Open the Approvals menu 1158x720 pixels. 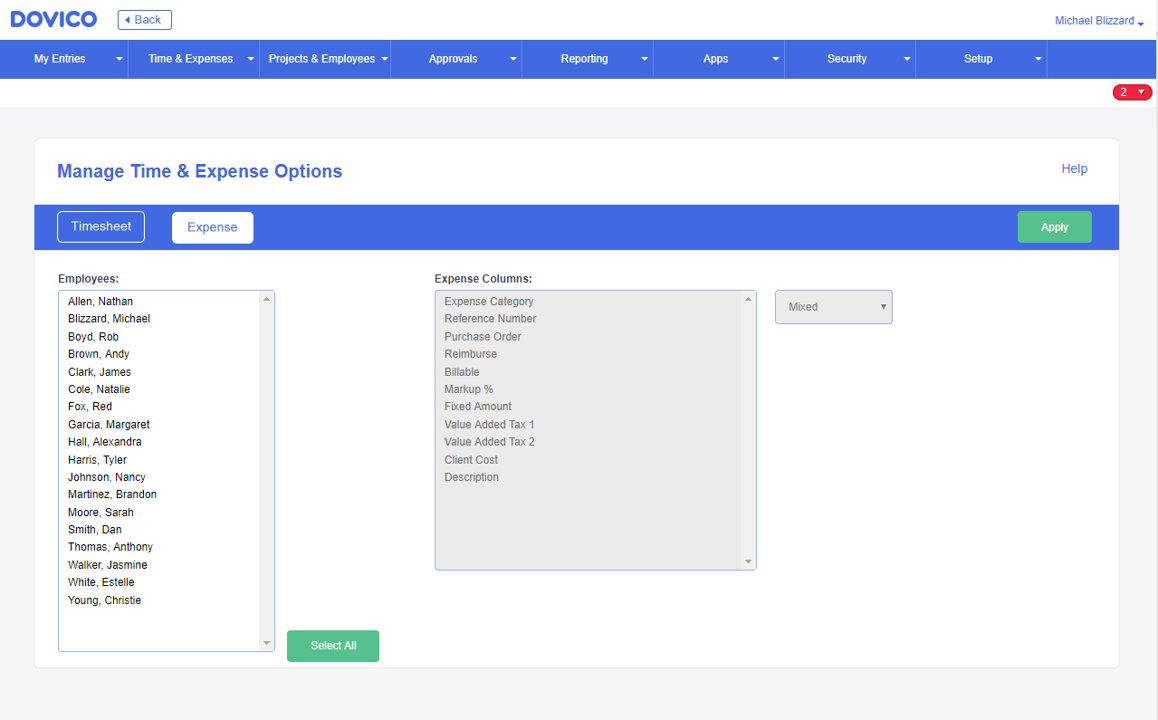[x=453, y=58]
